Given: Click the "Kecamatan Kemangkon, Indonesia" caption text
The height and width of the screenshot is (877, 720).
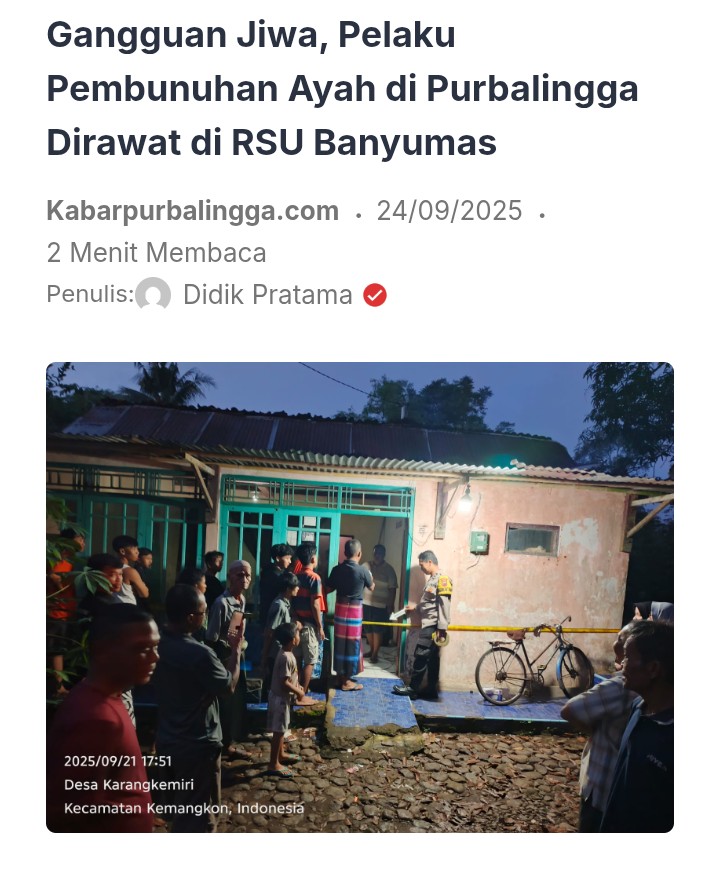Looking at the screenshot, I should point(184,808).
